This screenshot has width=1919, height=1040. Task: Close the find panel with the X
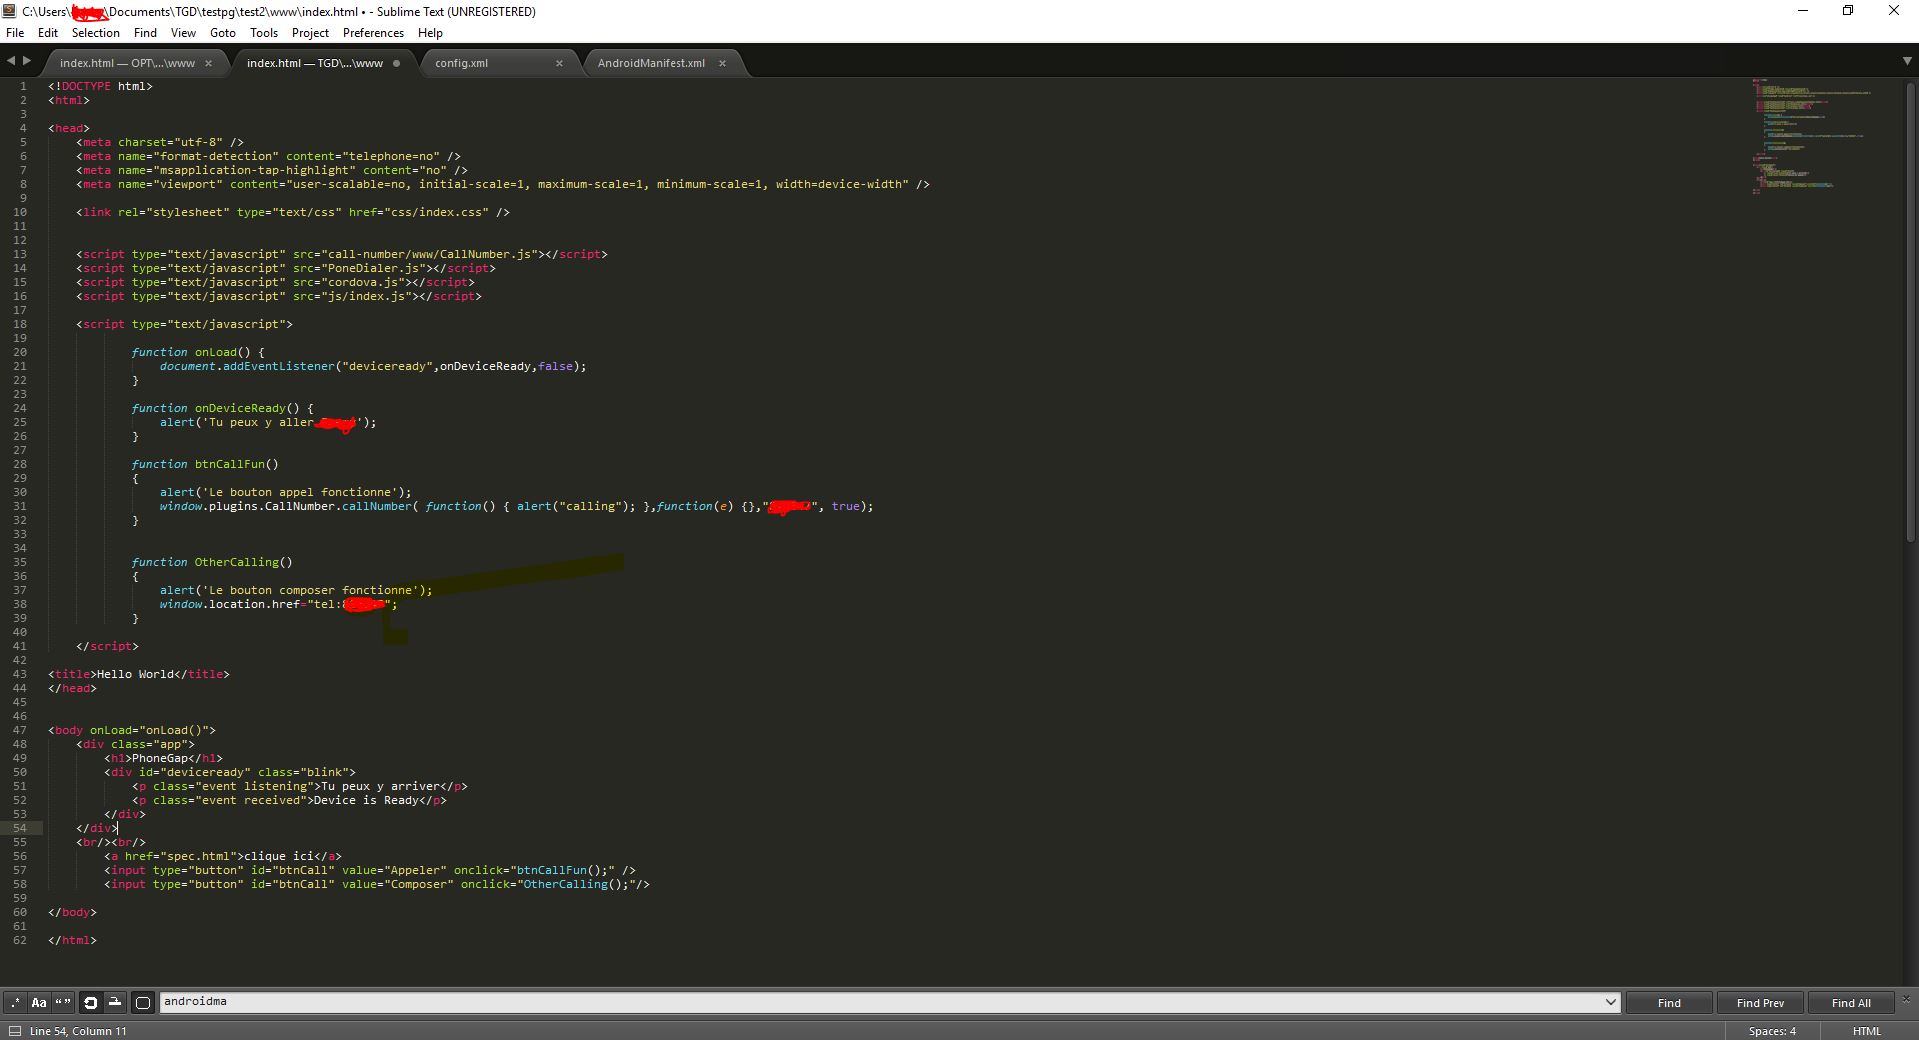click(x=1906, y=998)
